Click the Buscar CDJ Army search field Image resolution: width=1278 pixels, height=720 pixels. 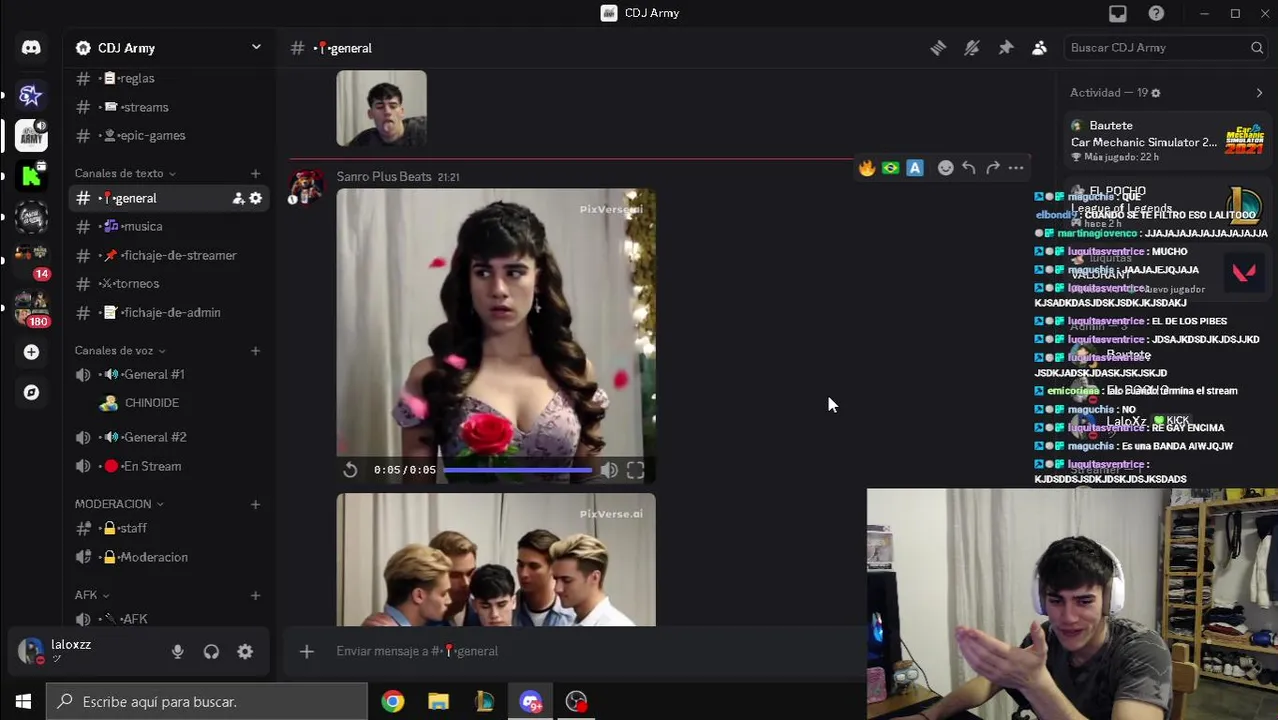[1164, 48]
